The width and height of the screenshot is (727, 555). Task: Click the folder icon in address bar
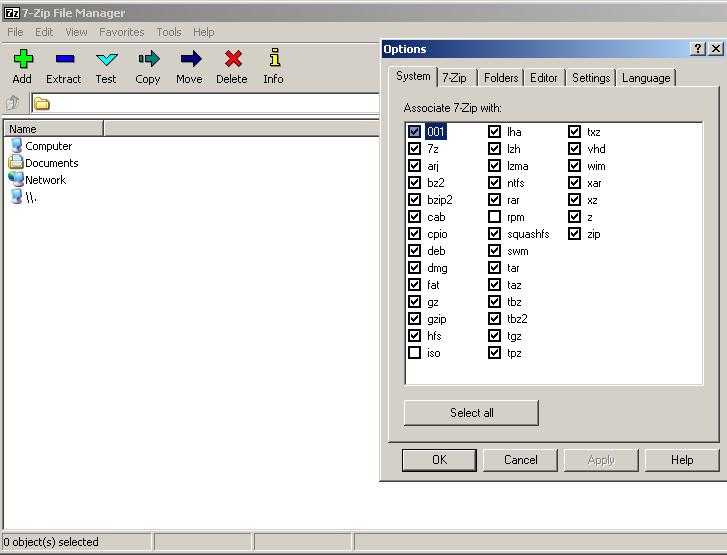(41, 103)
